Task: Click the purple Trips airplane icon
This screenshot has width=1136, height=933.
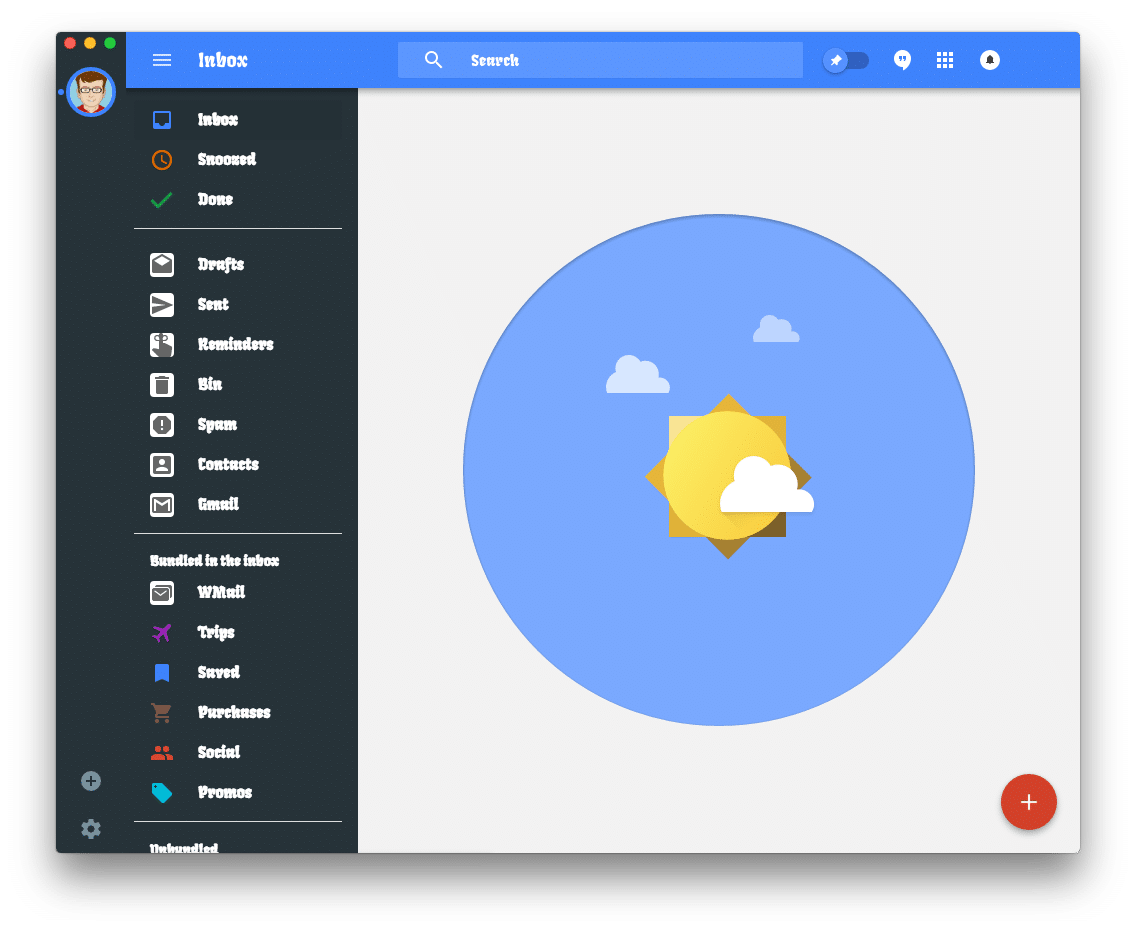Action: coord(162,633)
